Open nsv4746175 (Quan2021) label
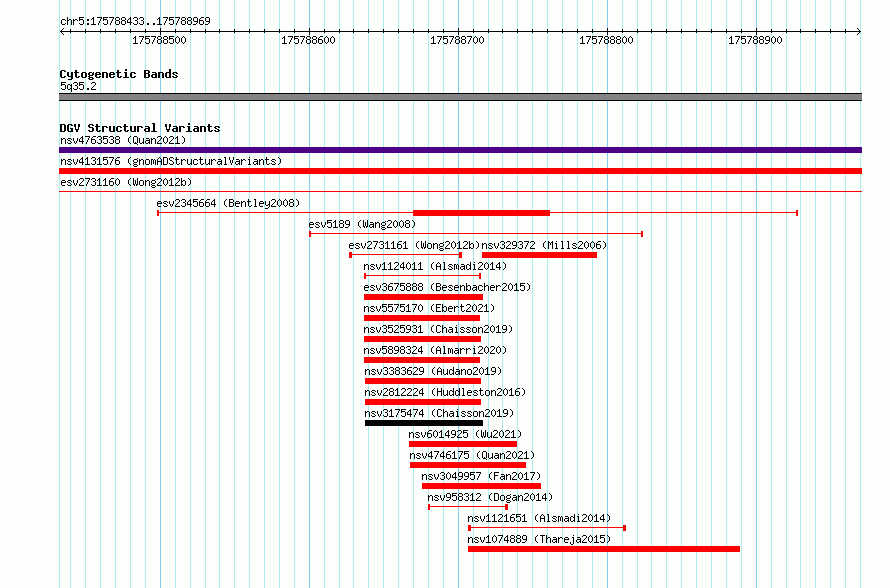This screenshot has width=890, height=588. pos(472,455)
